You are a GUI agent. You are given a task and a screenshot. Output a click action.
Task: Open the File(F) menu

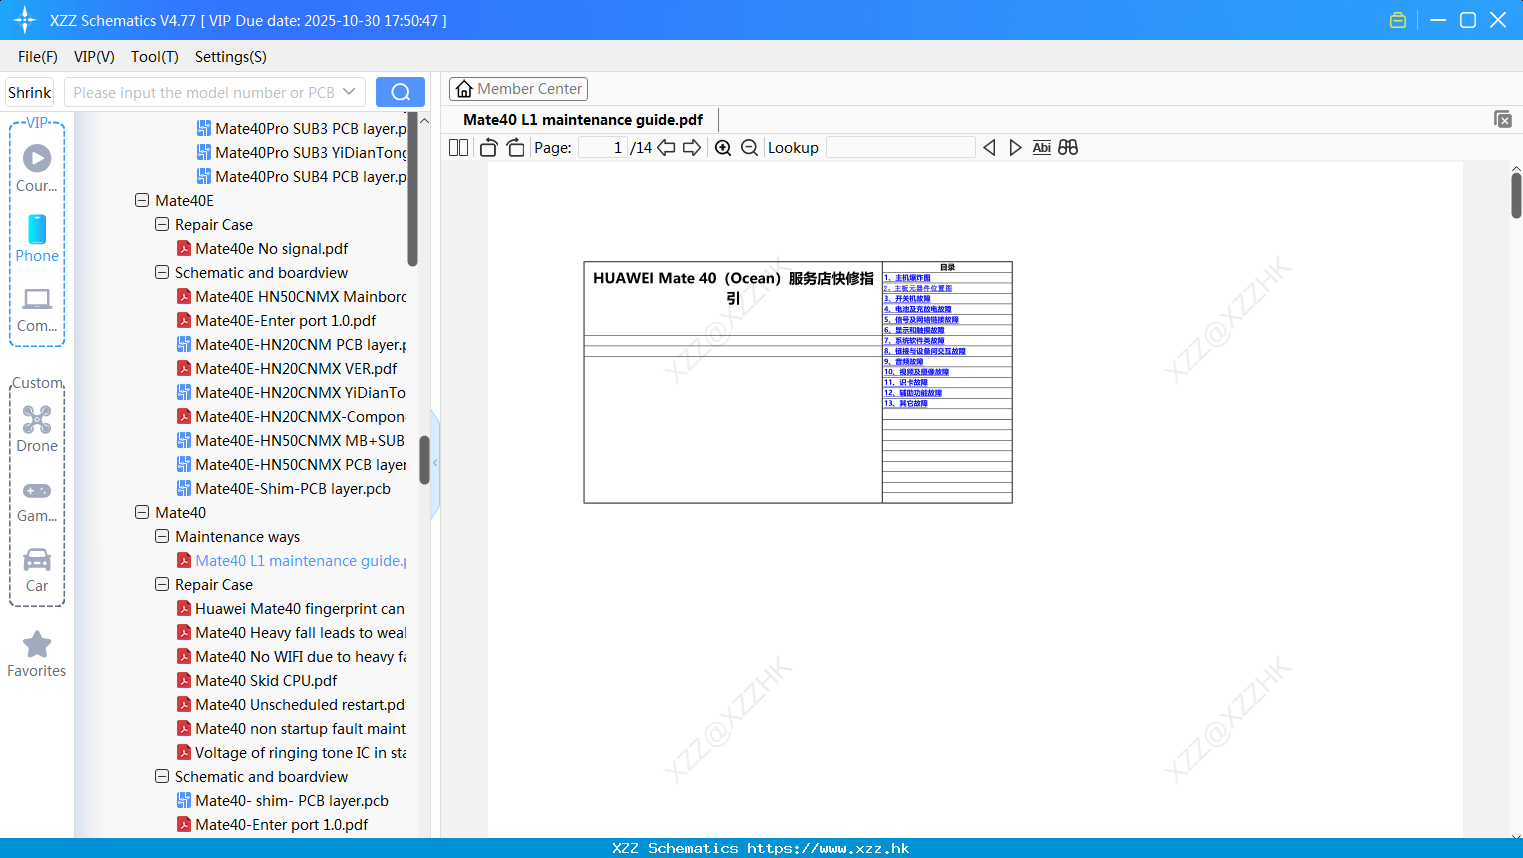38,57
